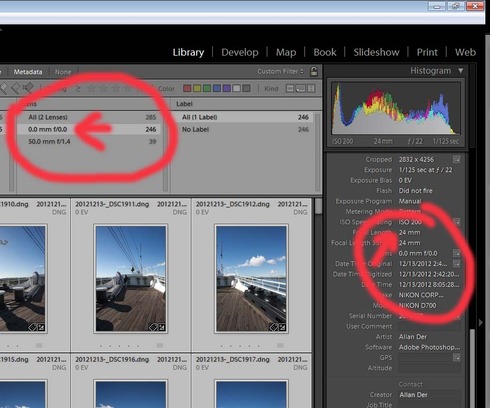Open the Print module

[427, 52]
